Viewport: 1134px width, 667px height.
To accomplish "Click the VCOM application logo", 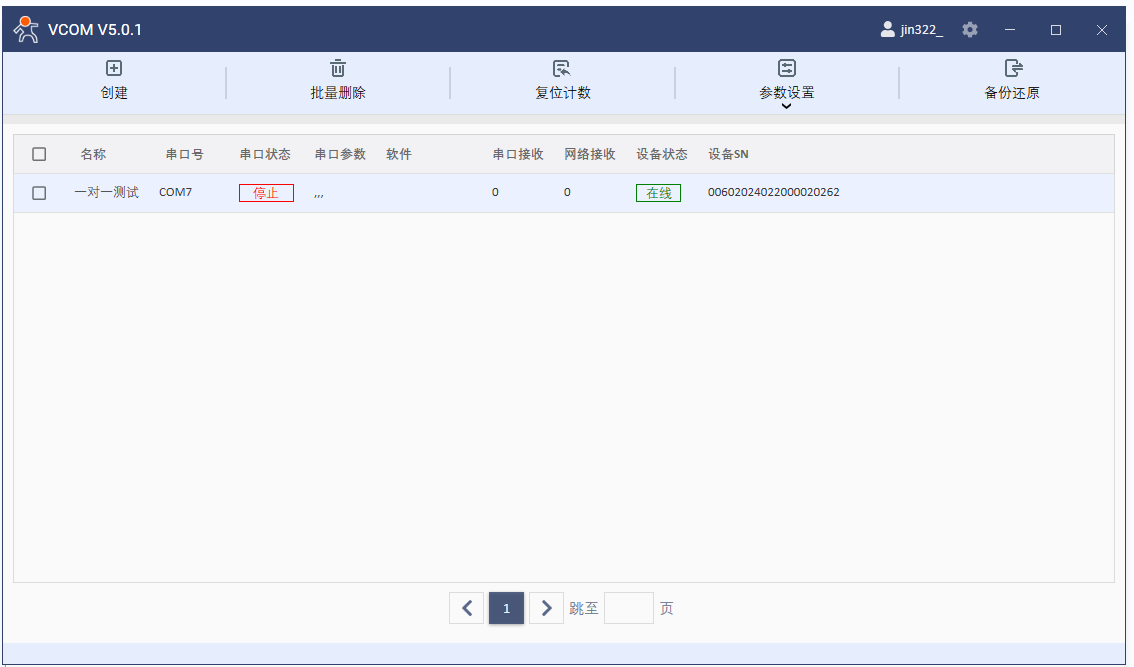I will coord(25,30).
